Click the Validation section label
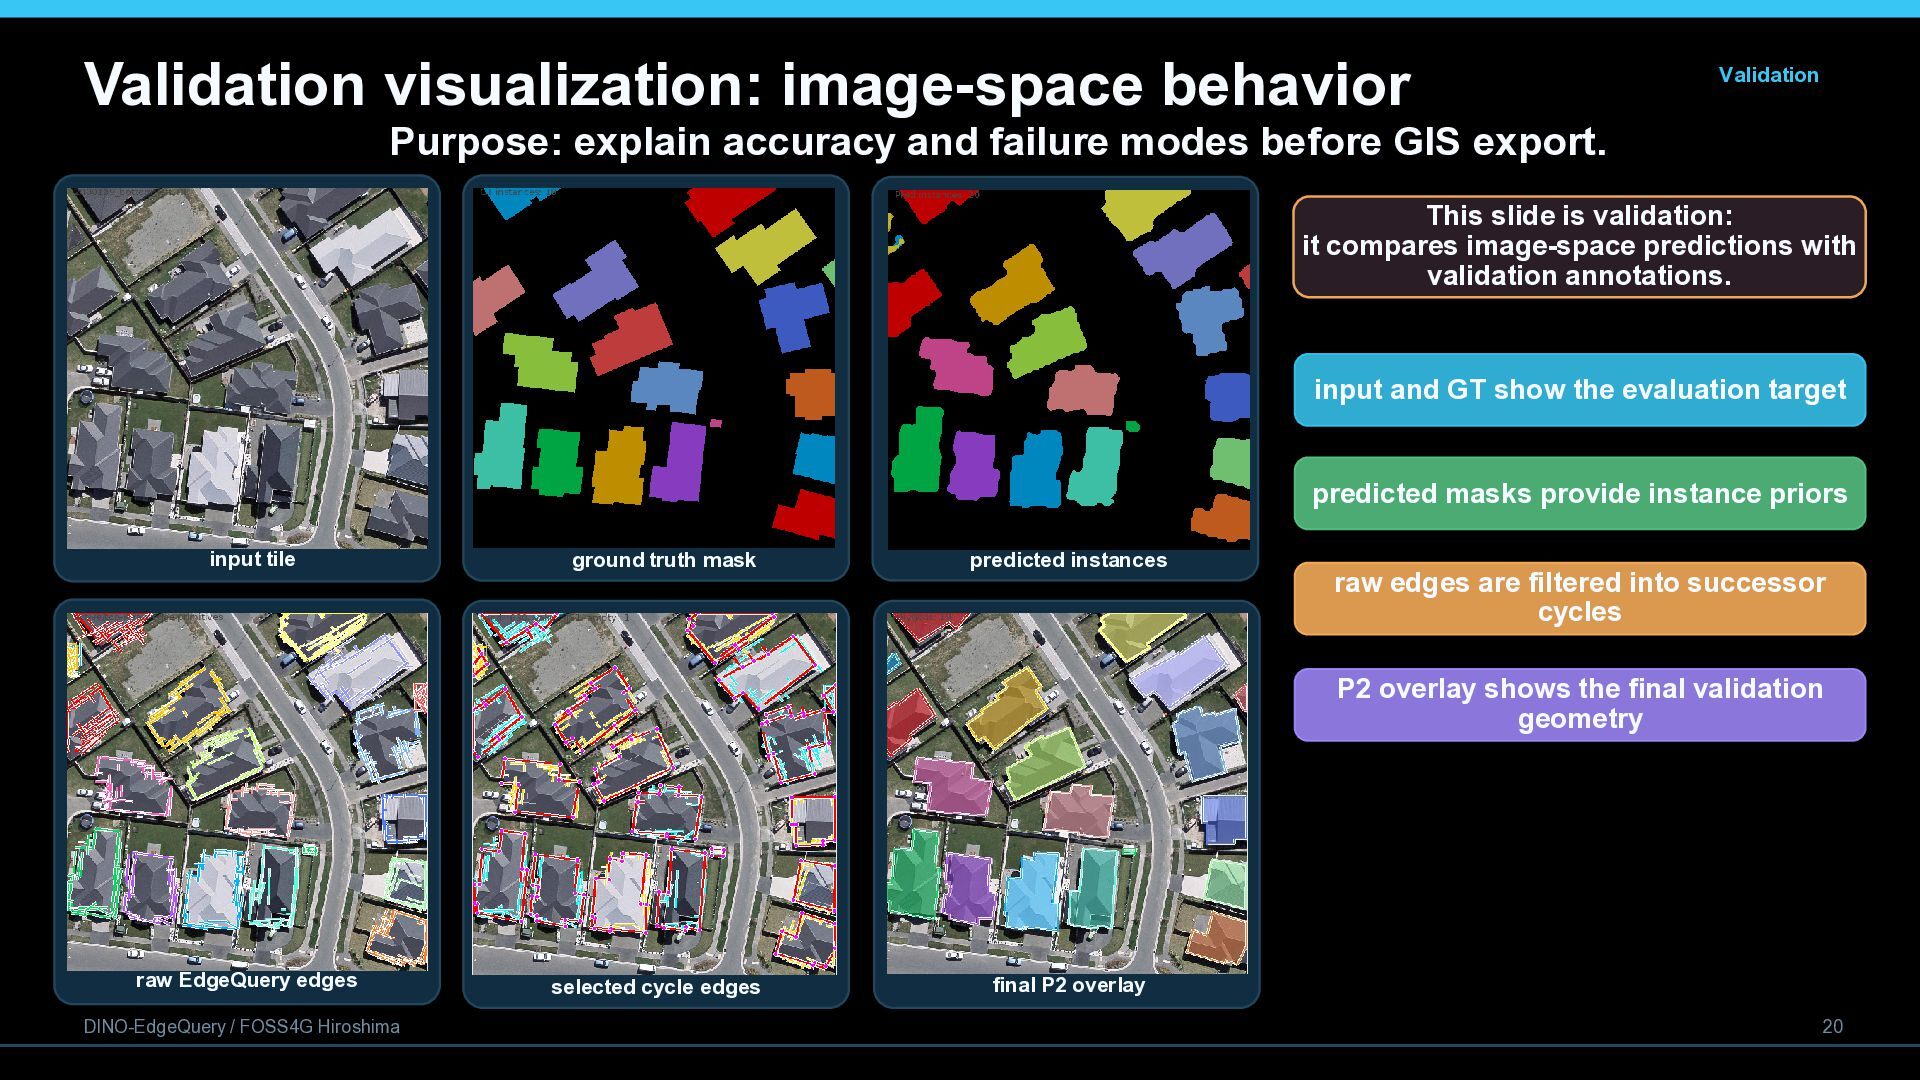The width and height of the screenshot is (1920, 1080). point(1768,75)
